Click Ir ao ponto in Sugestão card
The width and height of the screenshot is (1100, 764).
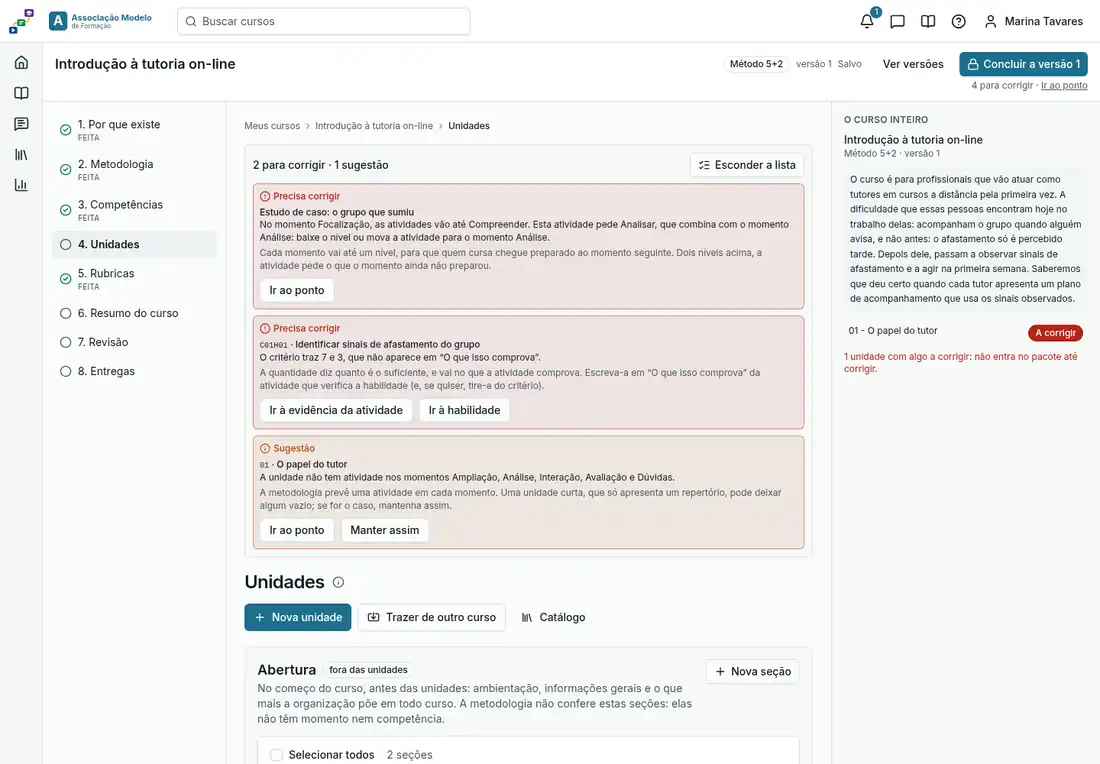click(x=297, y=530)
